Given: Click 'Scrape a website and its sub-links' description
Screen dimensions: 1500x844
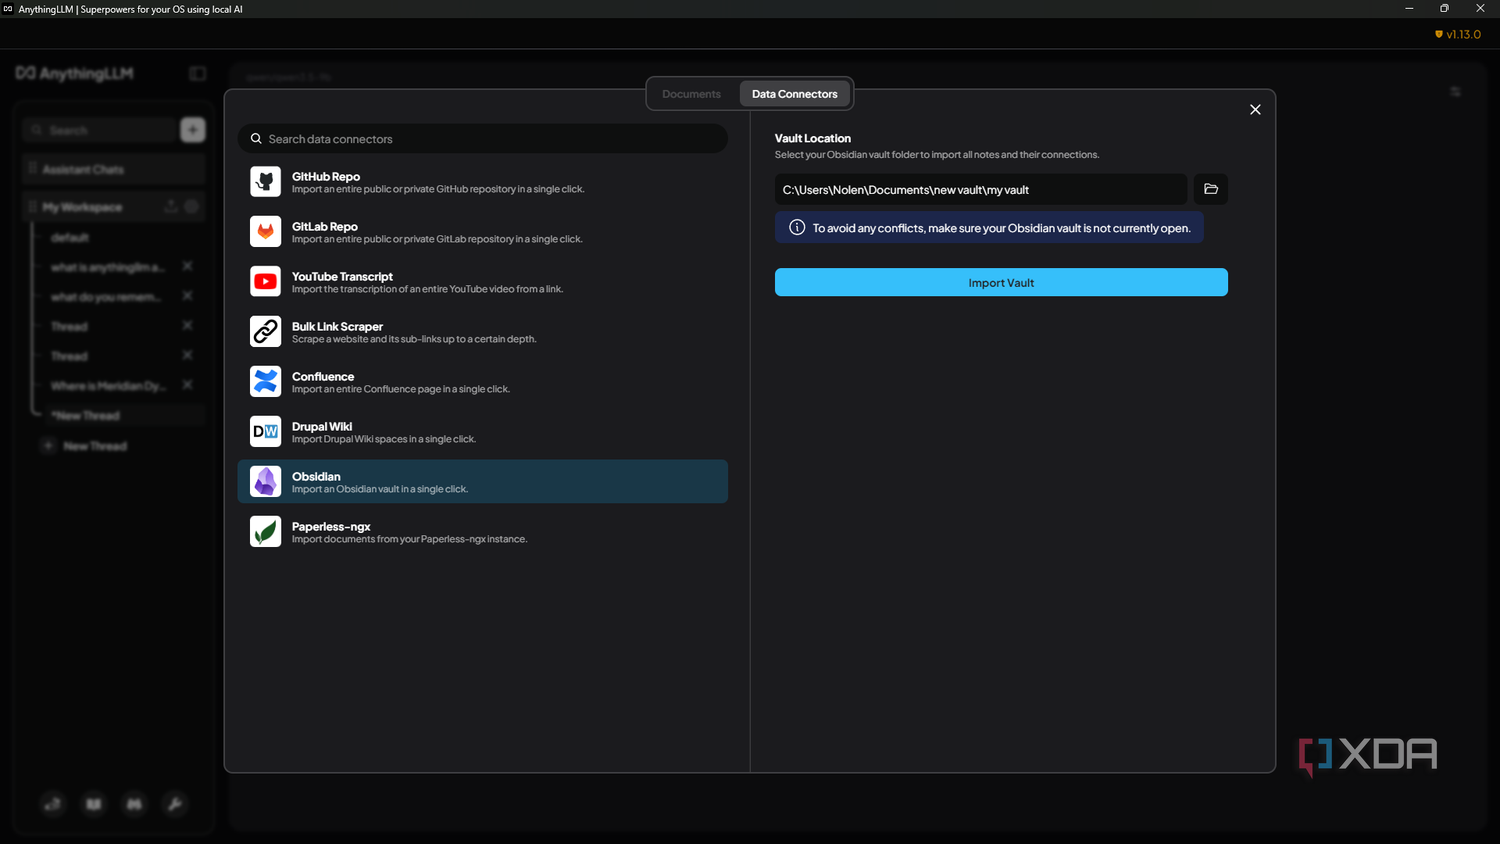Looking at the screenshot, I should [414, 339].
